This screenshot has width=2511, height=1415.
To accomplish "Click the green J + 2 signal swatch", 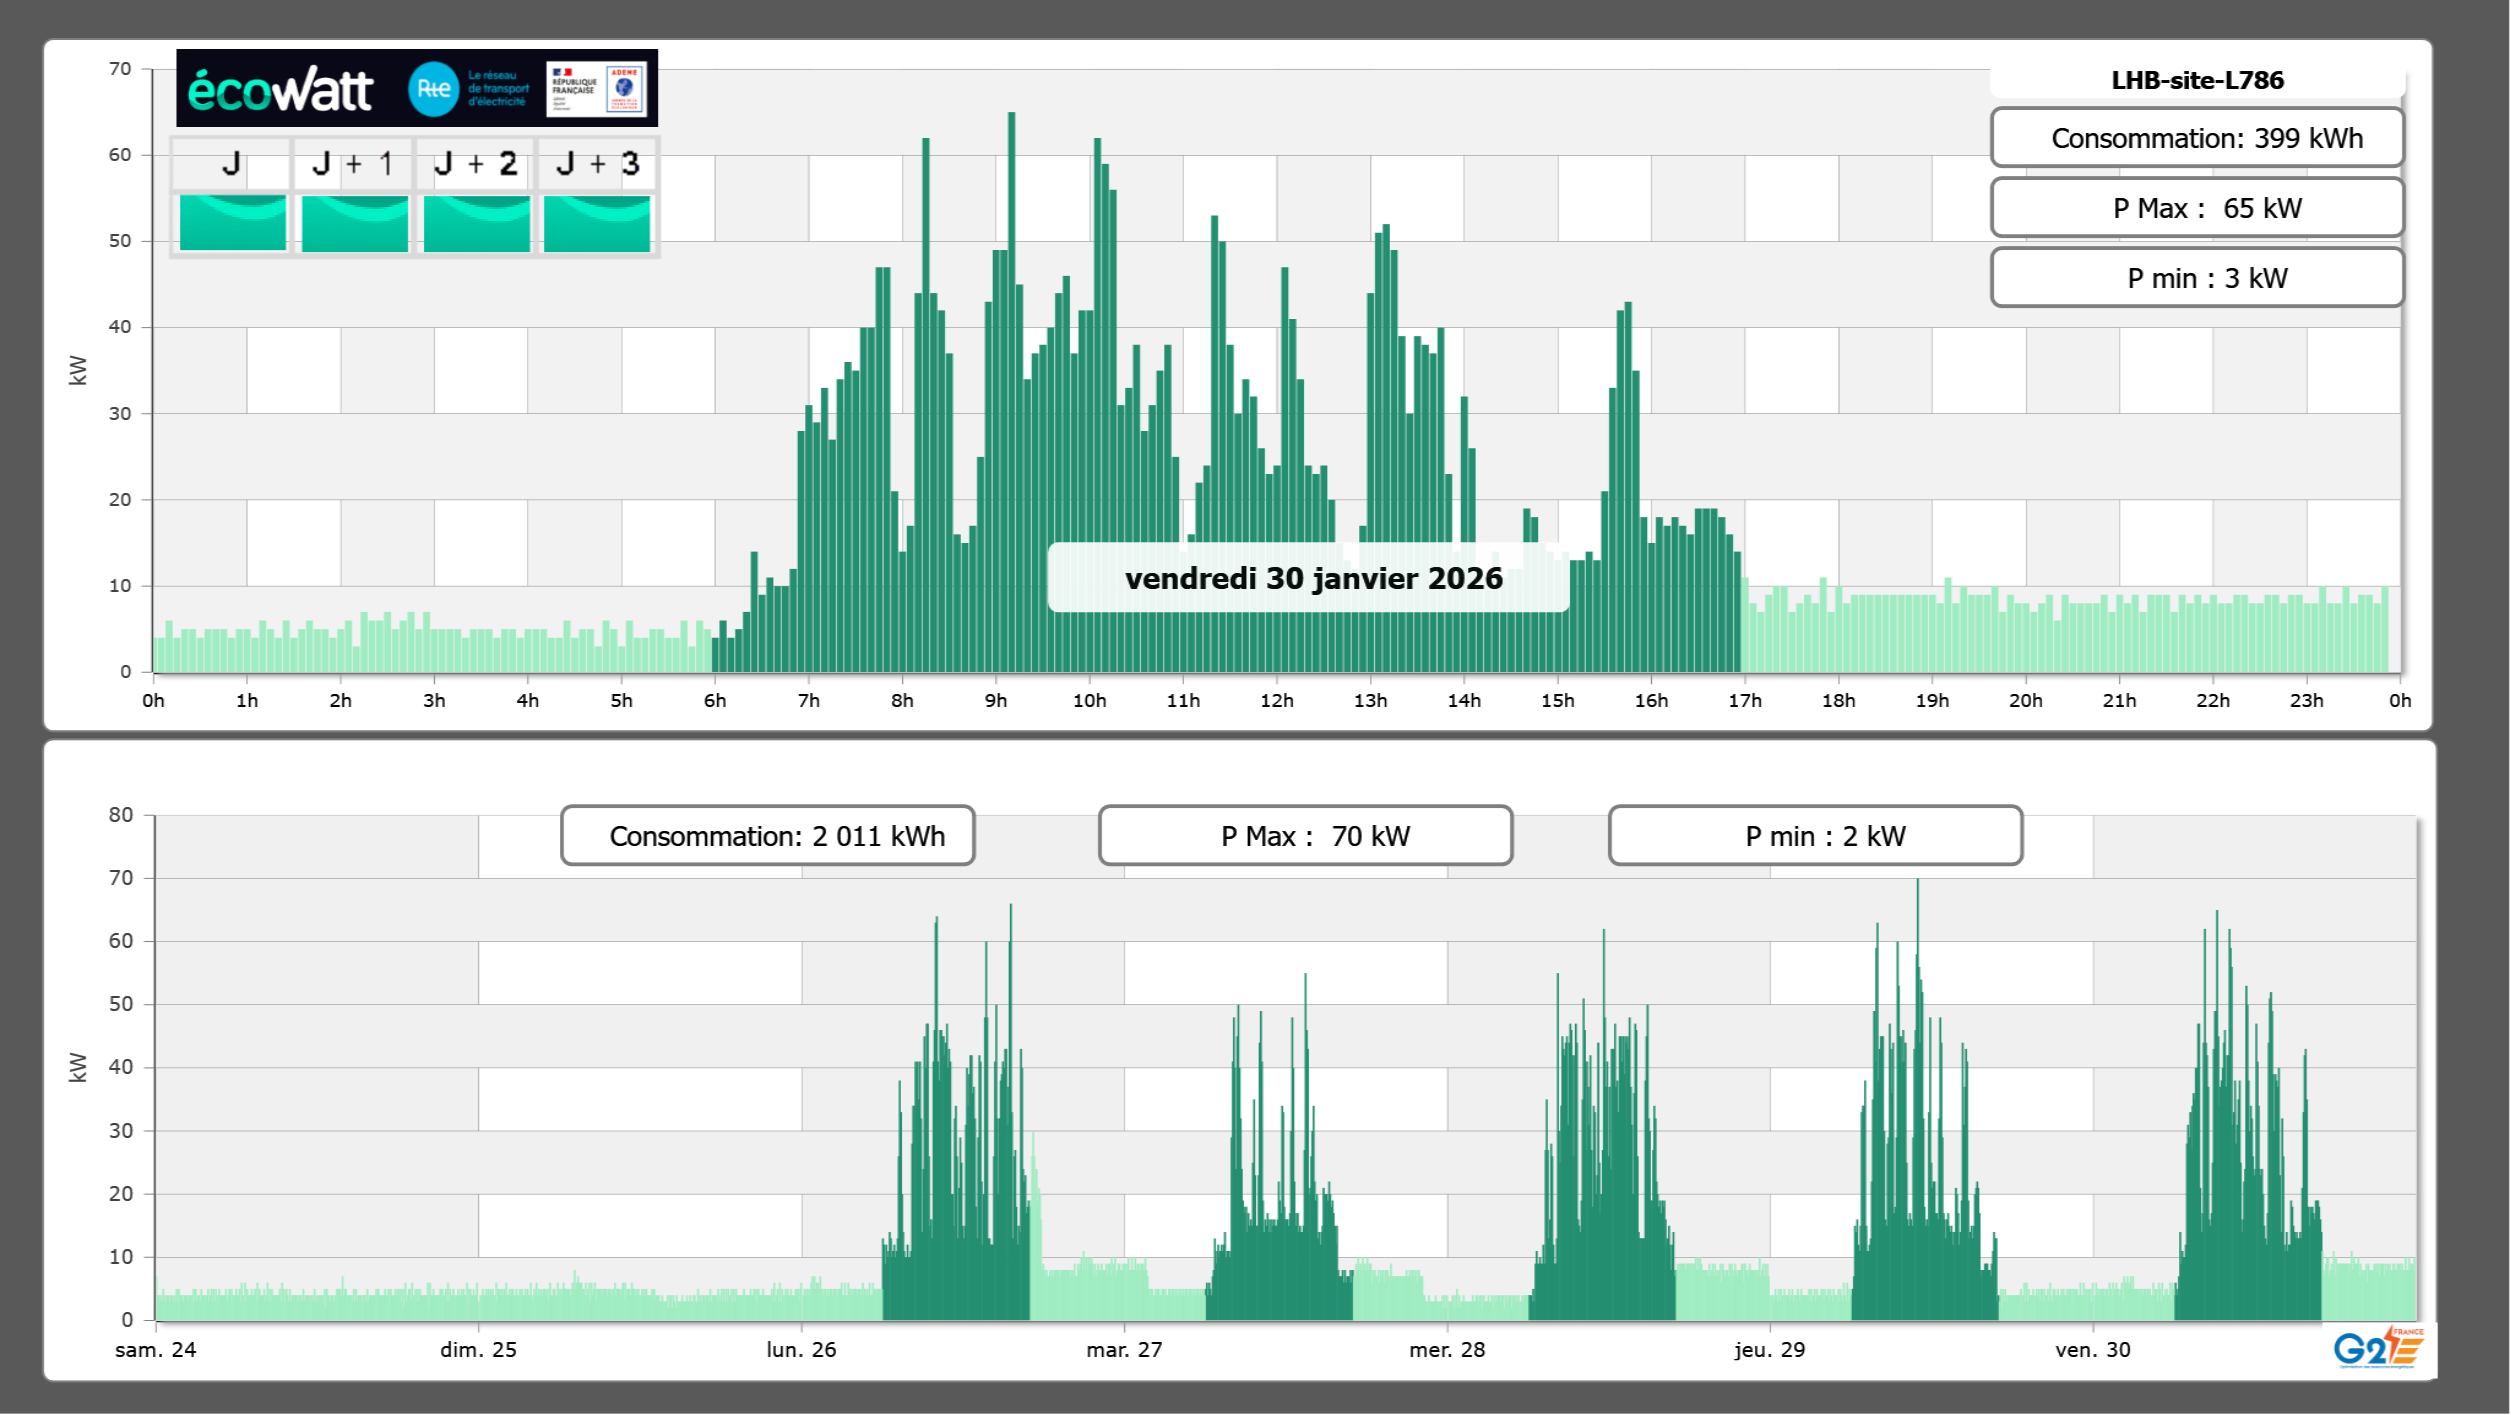I will [x=476, y=223].
